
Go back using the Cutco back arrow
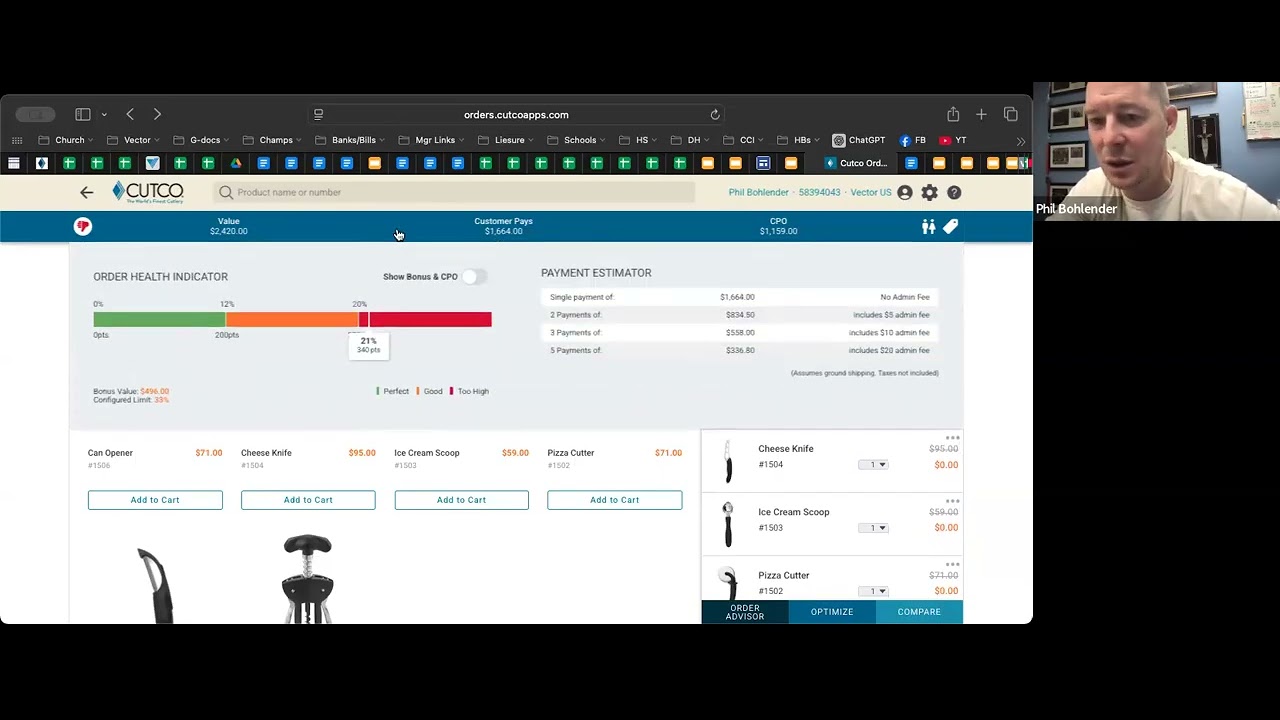86,193
